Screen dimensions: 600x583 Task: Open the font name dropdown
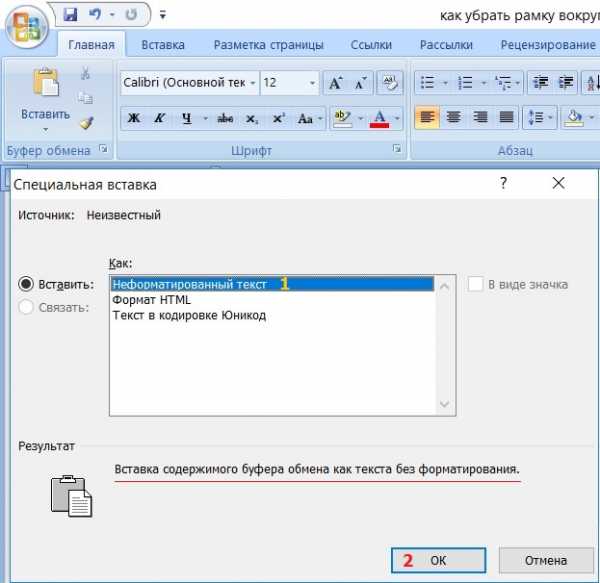tap(252, 83)
